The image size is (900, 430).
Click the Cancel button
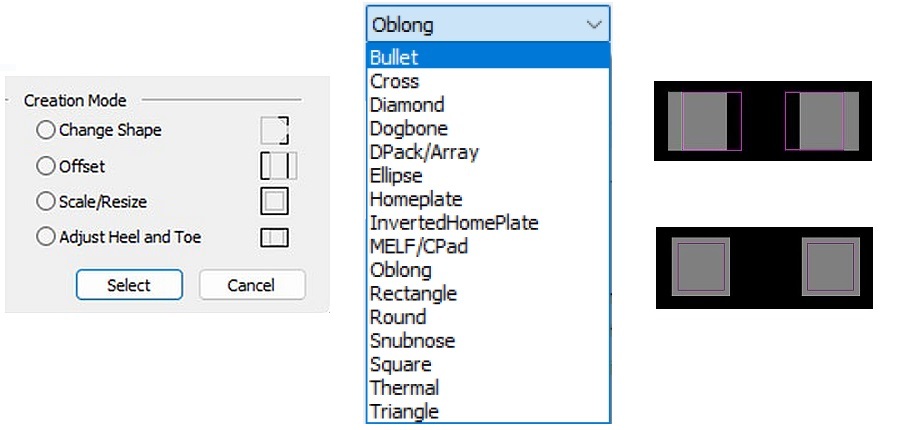(251, 285)
